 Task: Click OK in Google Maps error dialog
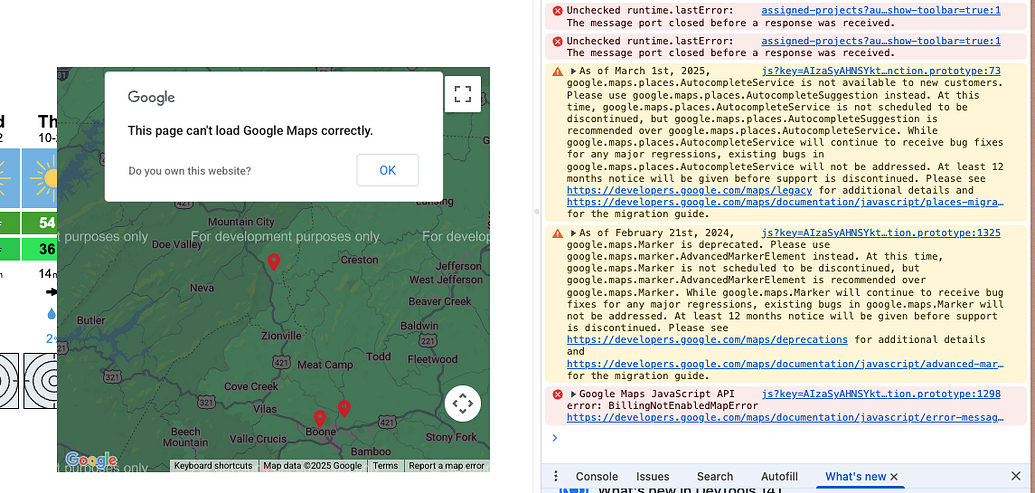(x=387, y=170)
